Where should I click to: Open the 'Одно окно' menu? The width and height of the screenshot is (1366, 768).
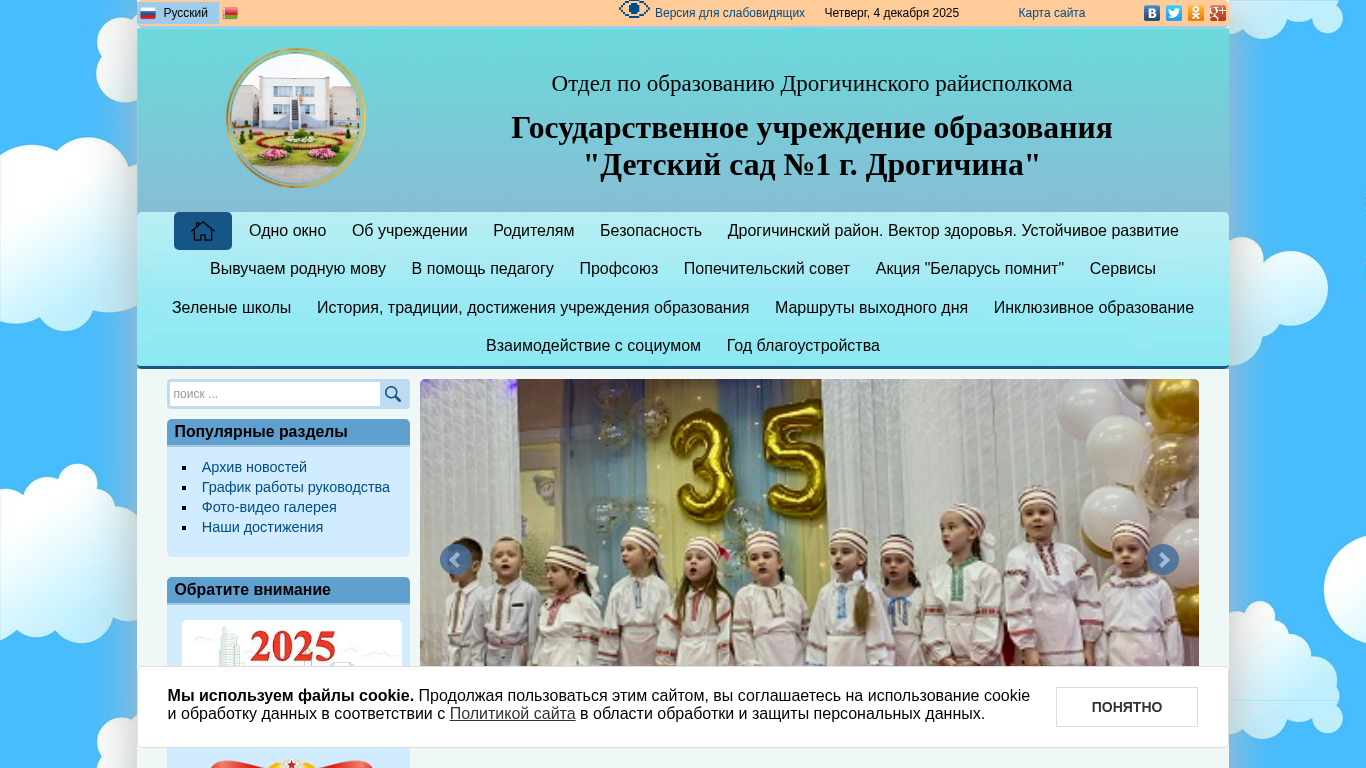click(288, 231)
